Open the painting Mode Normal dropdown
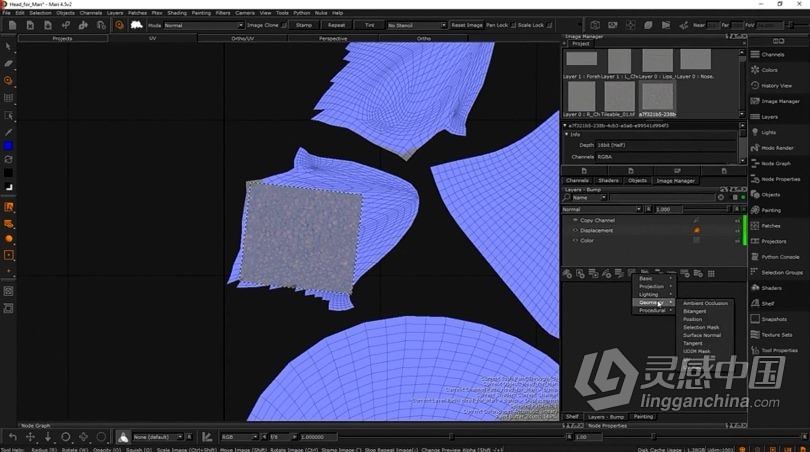The height and width of the screenshot is (452, 810). click(x=203, y=25)
